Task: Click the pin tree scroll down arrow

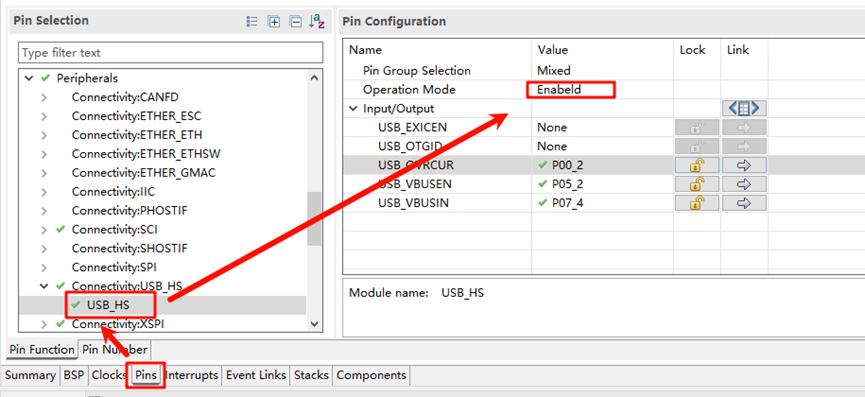Action: coord(314,324)
